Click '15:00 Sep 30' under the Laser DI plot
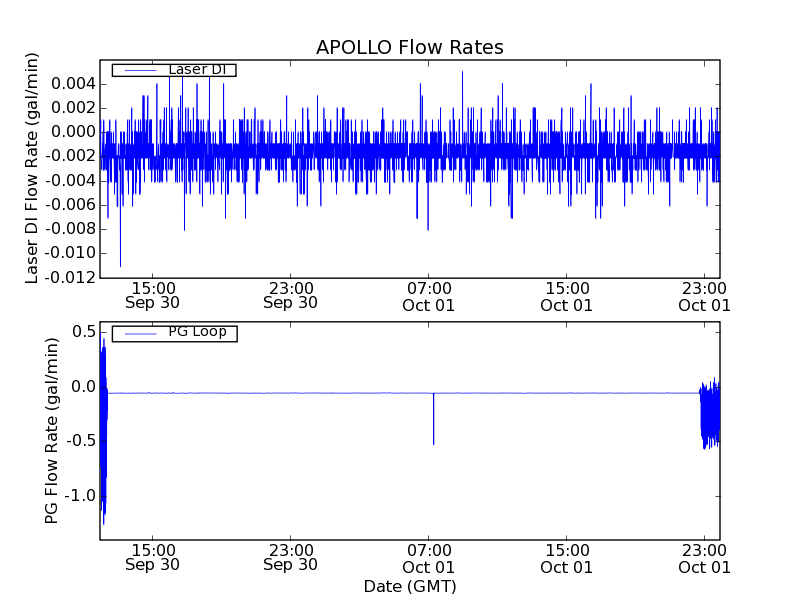This screenshot has width=800, height=600. [153, 296]
